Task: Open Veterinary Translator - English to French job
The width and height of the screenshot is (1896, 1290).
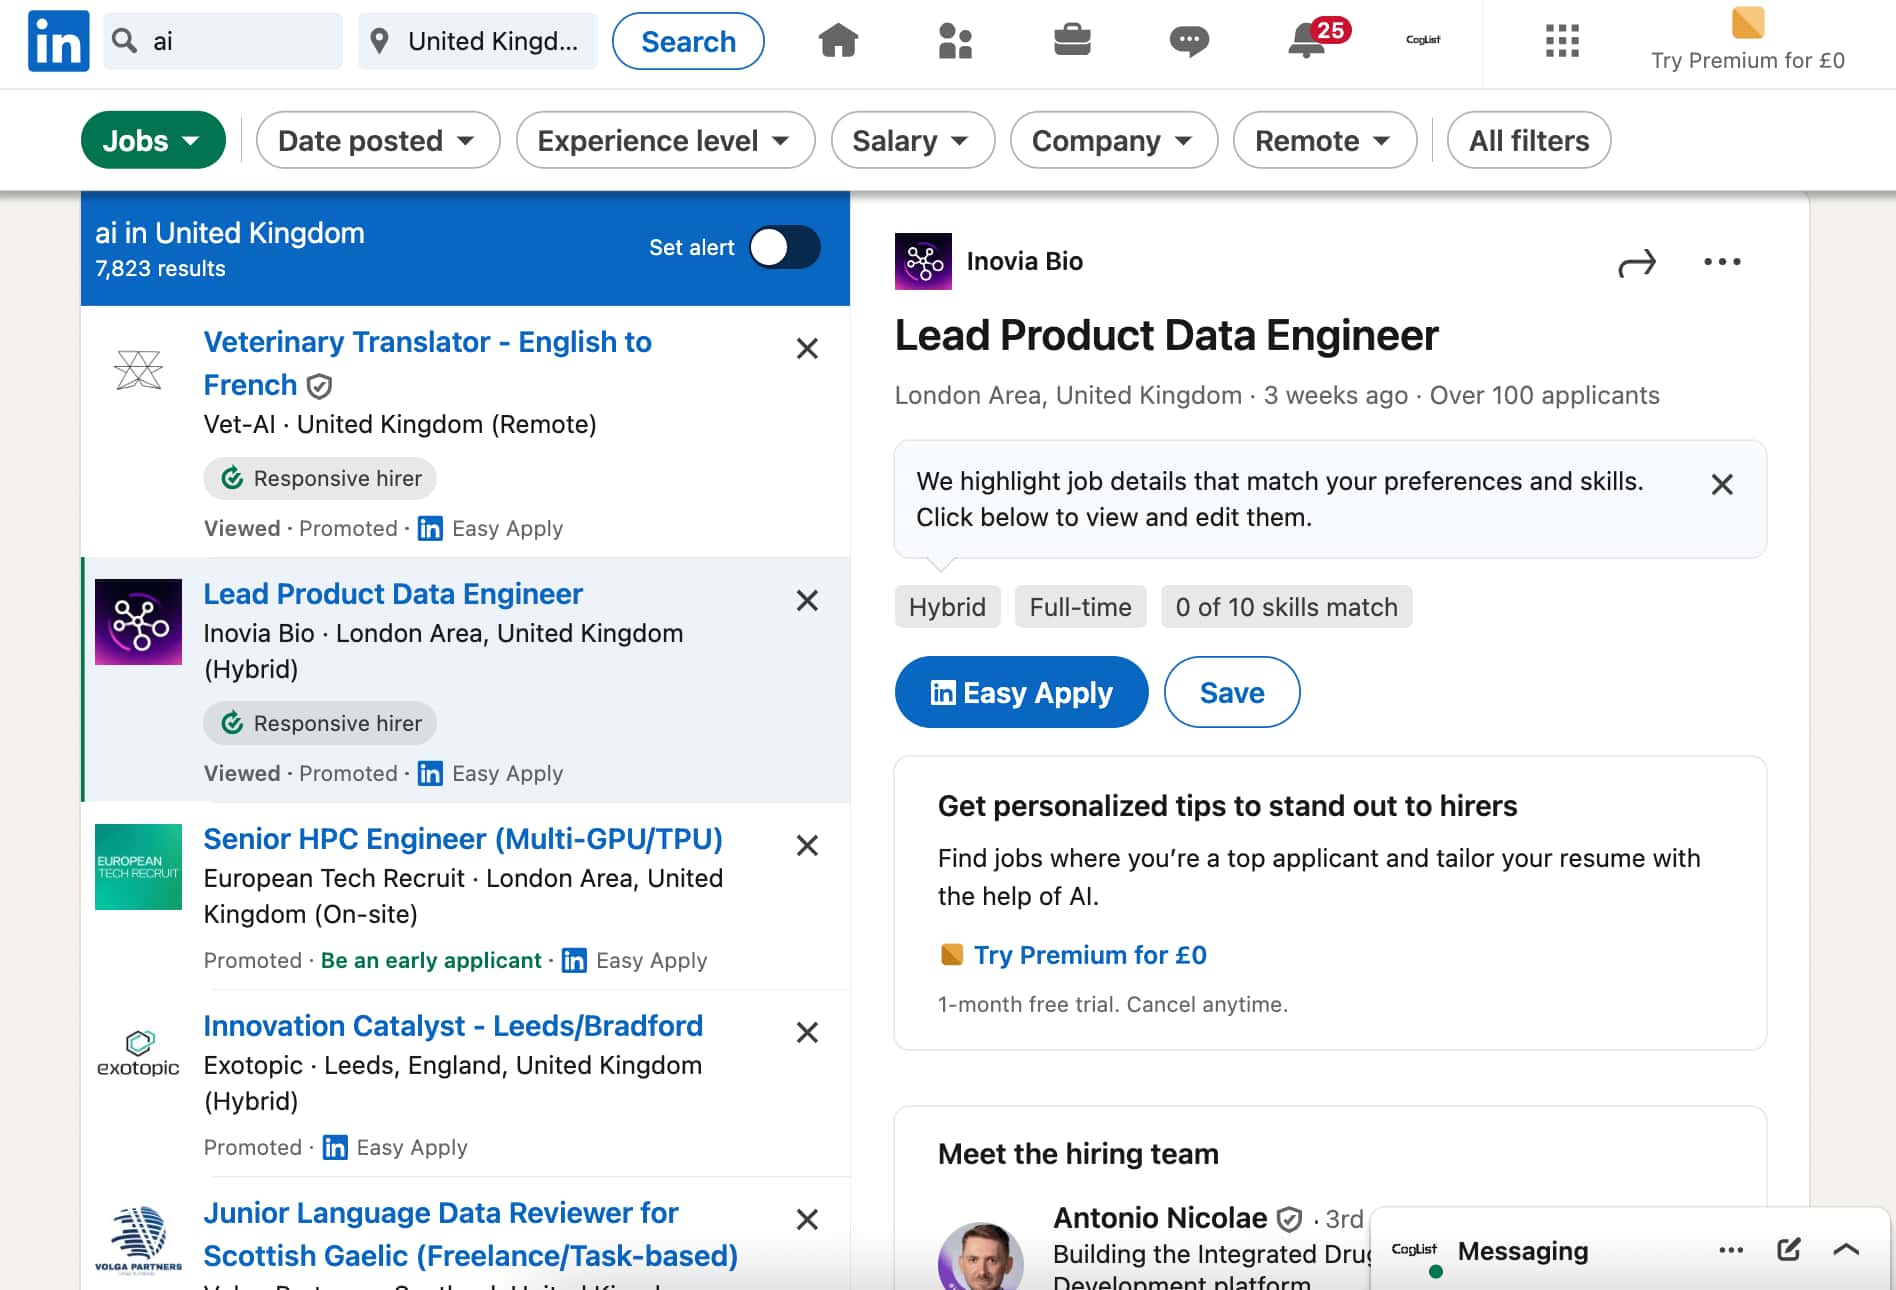Action: (427, 363)
